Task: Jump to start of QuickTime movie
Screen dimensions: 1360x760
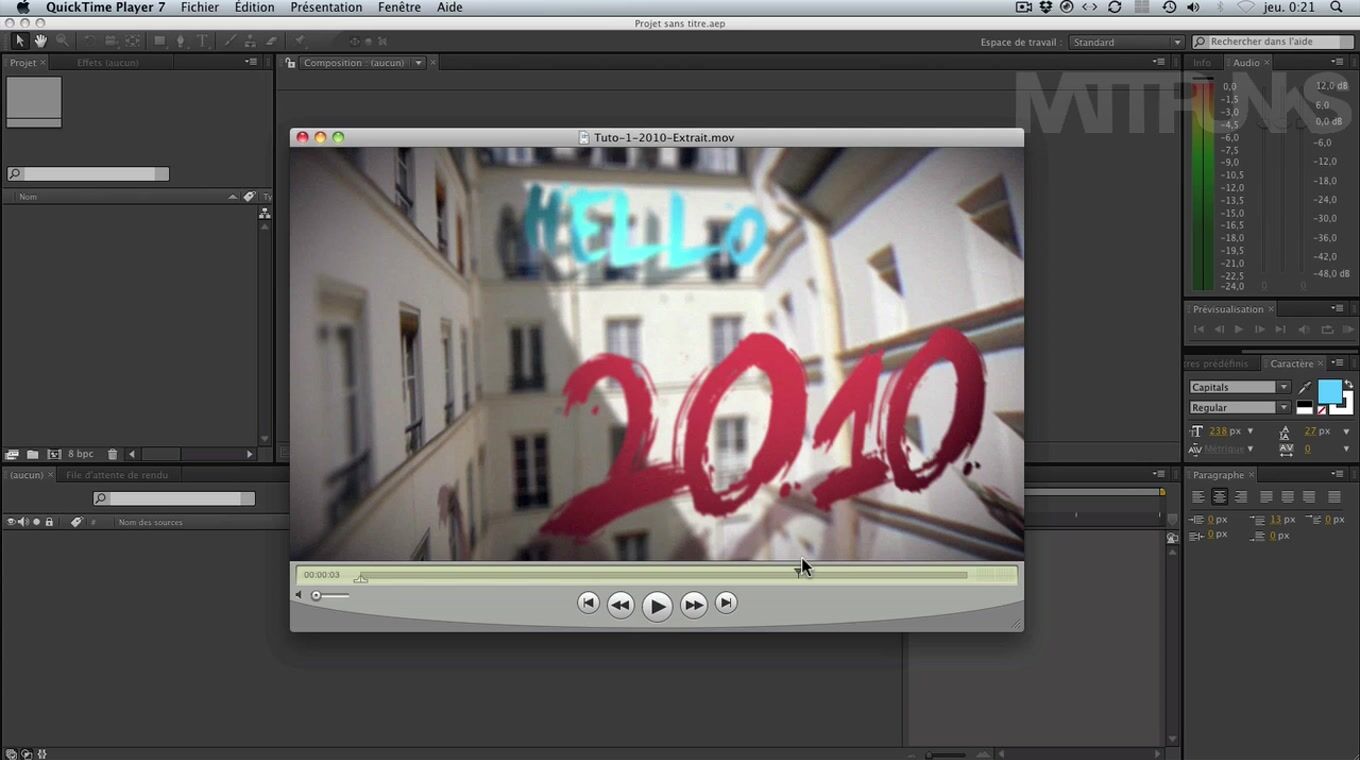Action: click(x=588, y=603)
